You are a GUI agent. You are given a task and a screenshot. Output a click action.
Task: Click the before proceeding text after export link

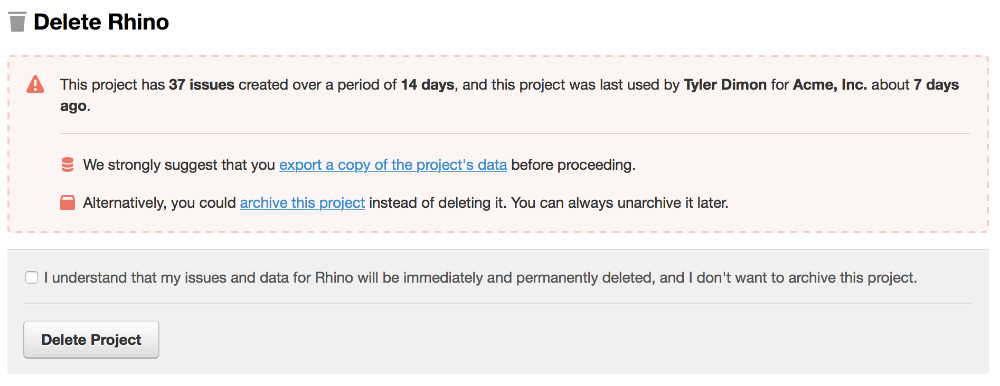pyautogui.click(x=573, y=165)
